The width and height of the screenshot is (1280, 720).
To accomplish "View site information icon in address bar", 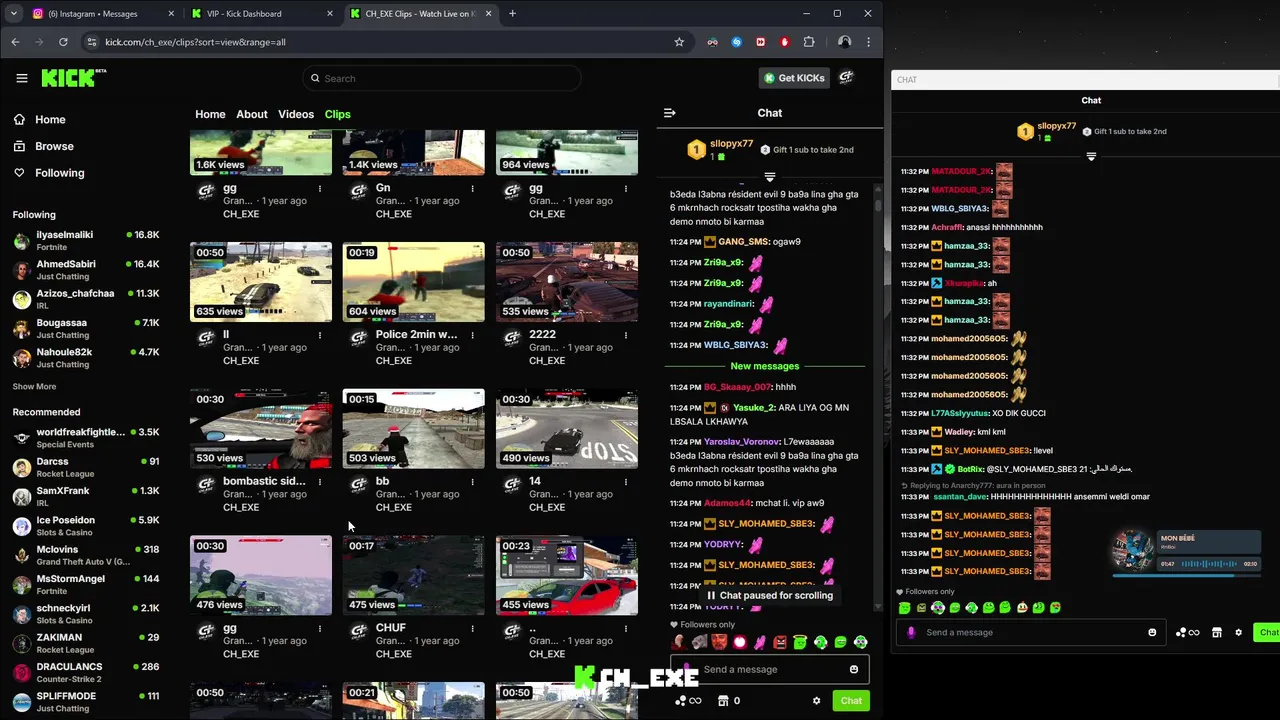I will click(92, 42).
